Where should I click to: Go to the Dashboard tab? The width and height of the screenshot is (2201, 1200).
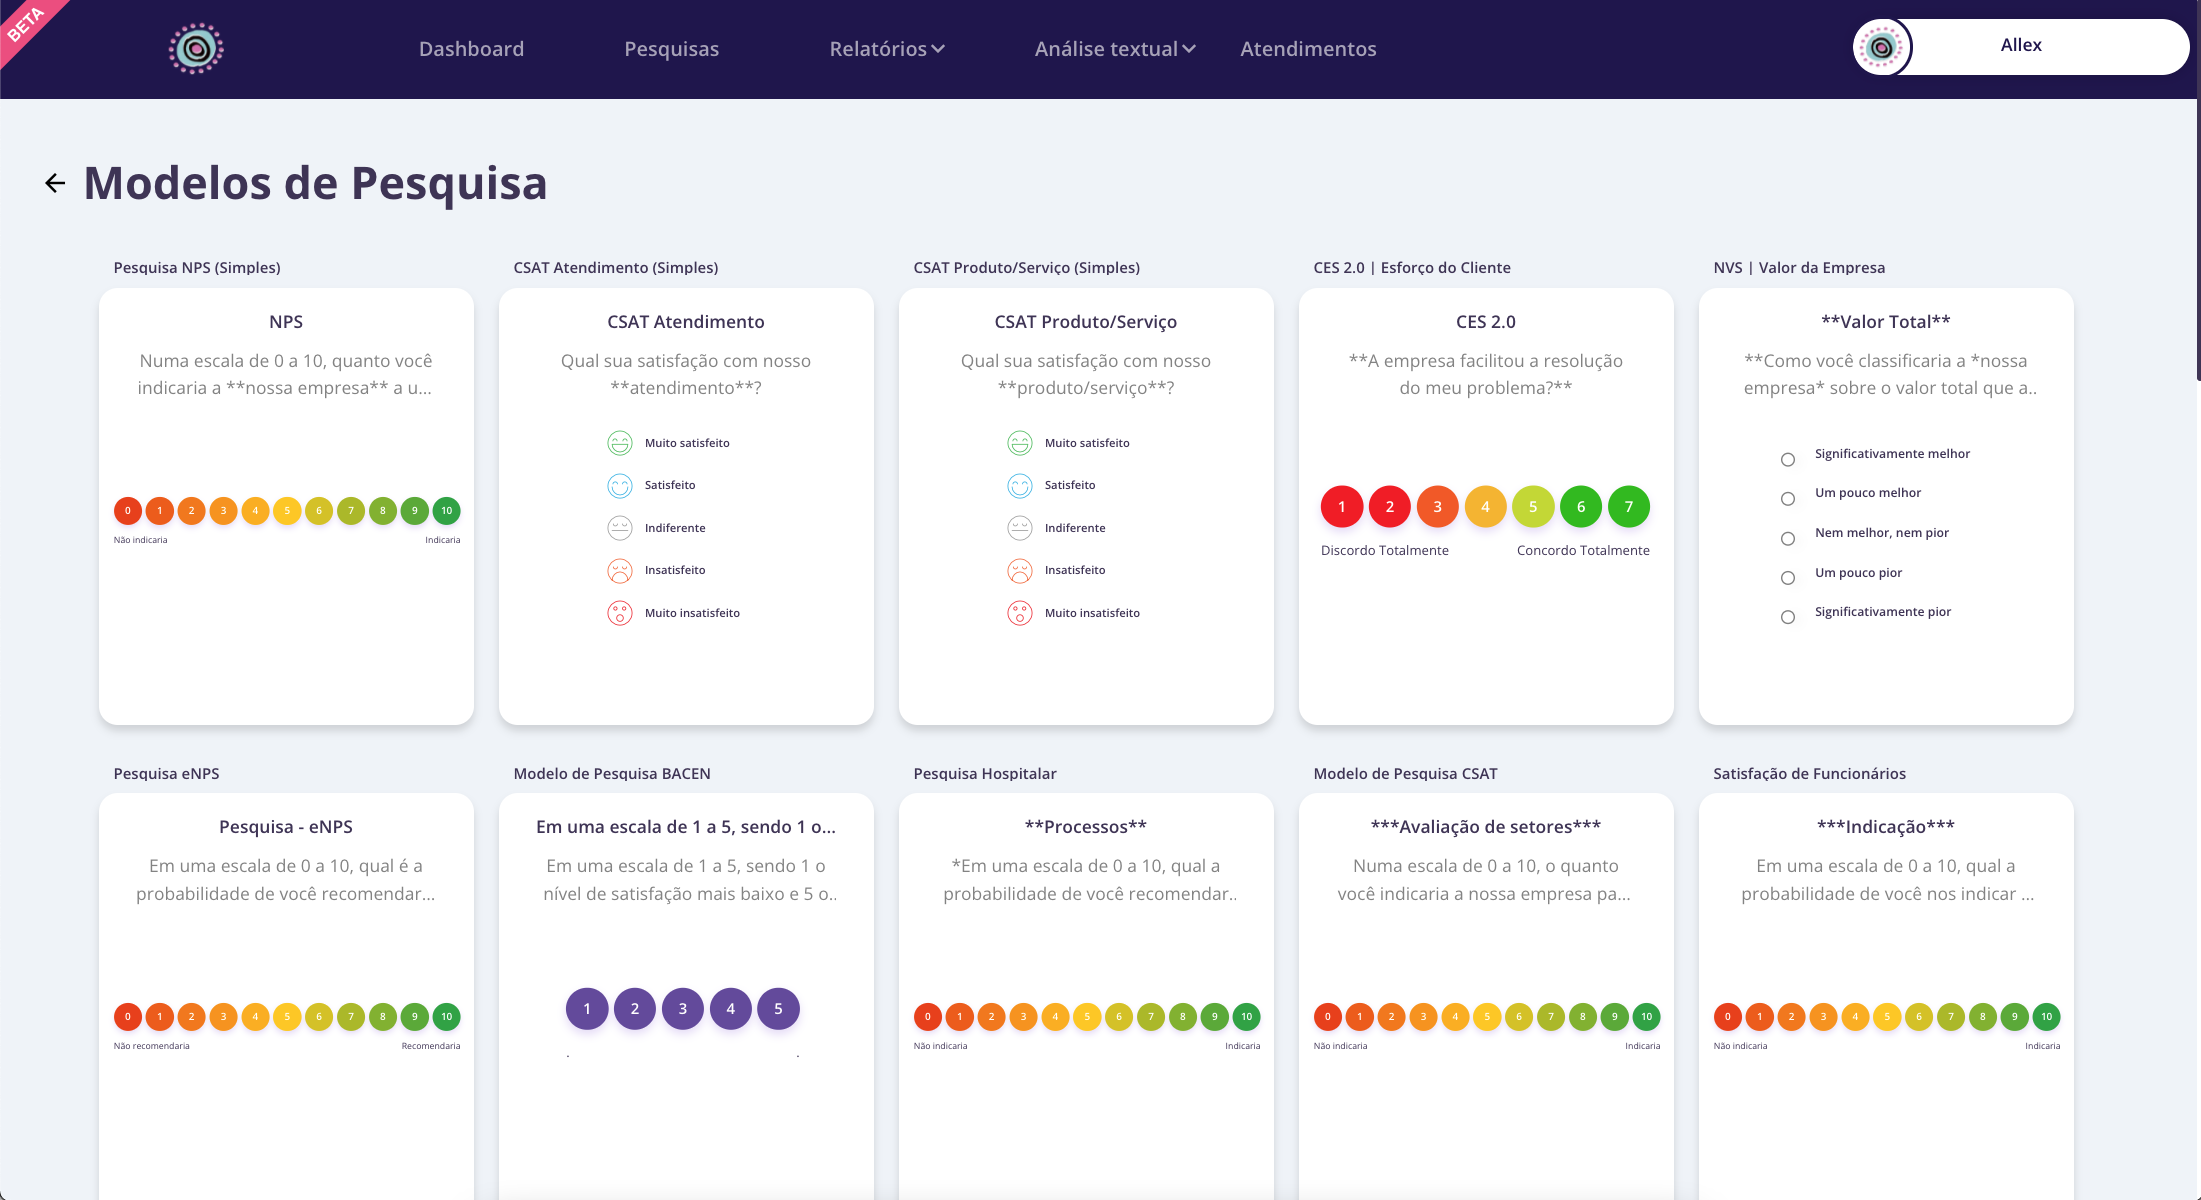click(x=471, y=49)
